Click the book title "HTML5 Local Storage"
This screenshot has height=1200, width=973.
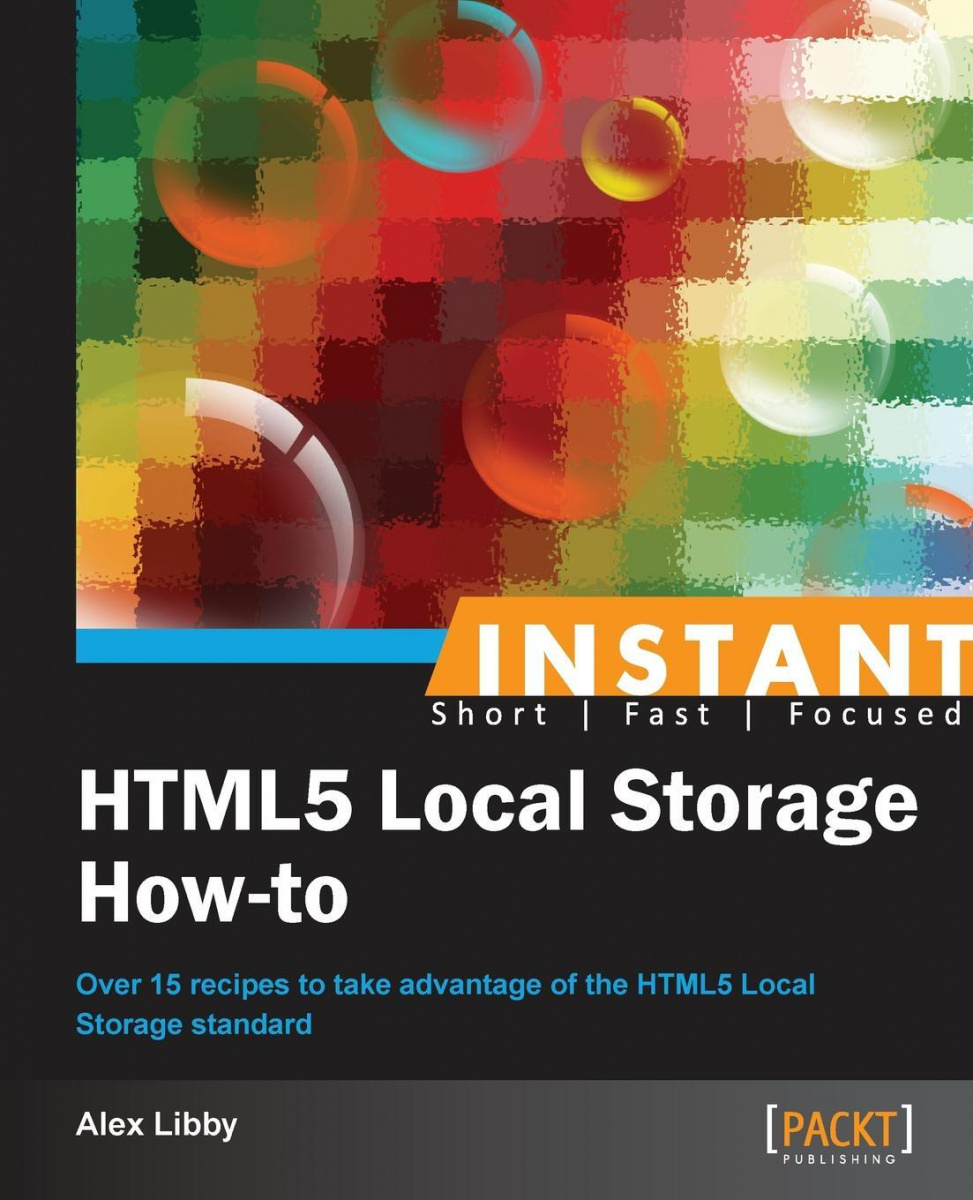coord(497,806)
